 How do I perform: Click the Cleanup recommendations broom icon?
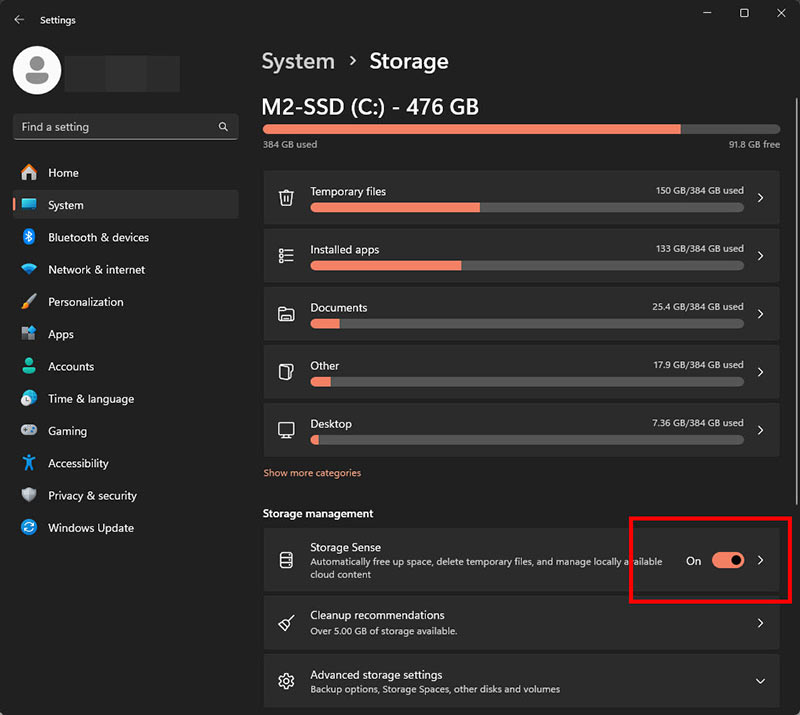(x=286, y=623)
